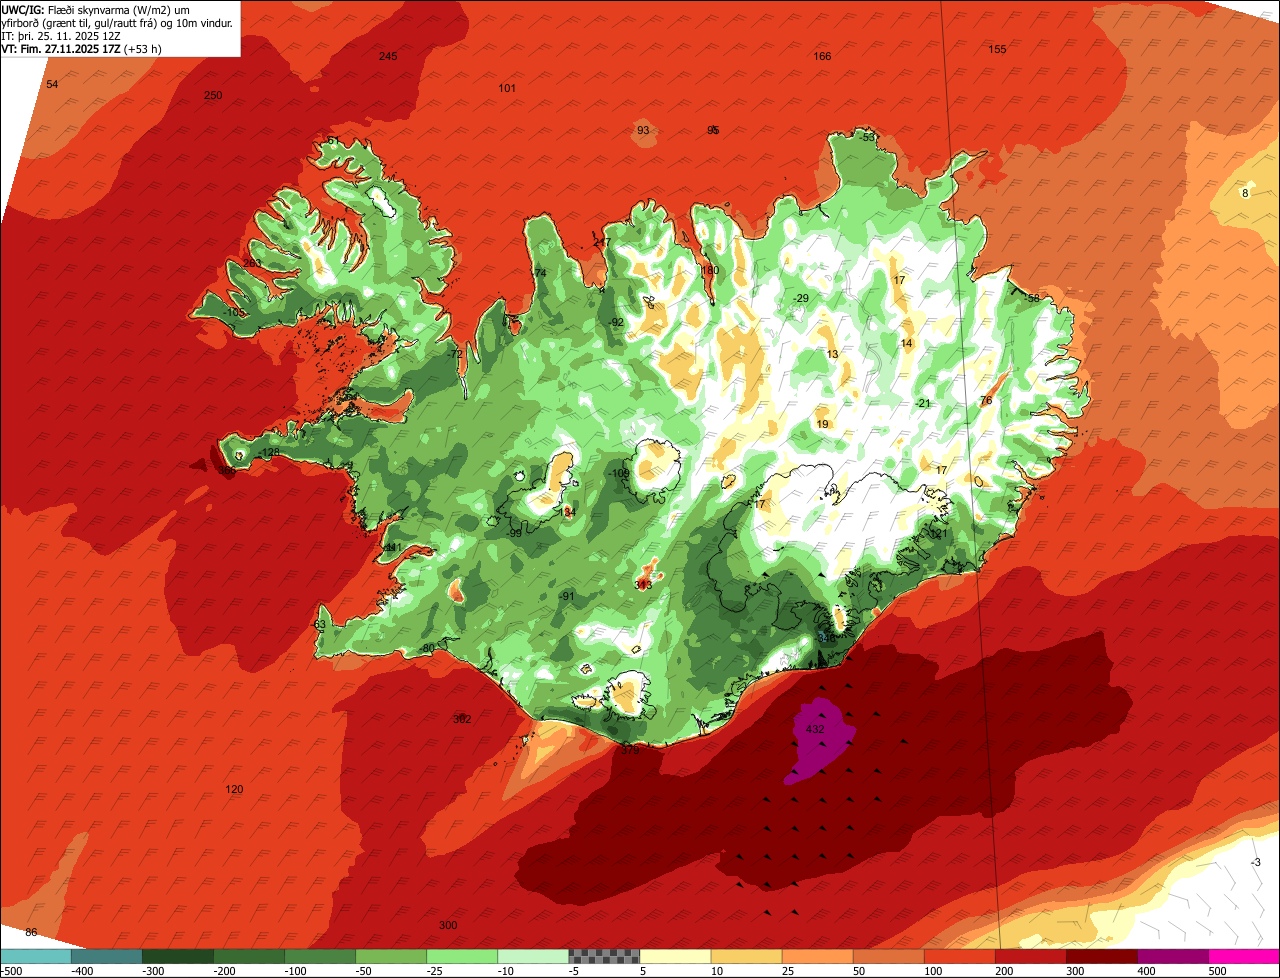Image resolution: width=1280 pixels, height=978 pixels.
Task: Click the '101' value north of Iceland
Action: pos(507,88)
